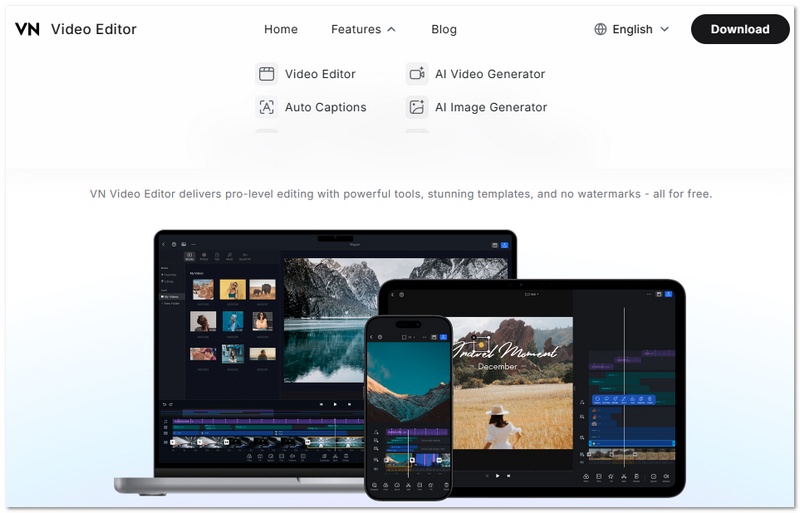Screen dimensions: 800x513
Task: Select the AI Video Generator icon
Action: tap(416, 74)
